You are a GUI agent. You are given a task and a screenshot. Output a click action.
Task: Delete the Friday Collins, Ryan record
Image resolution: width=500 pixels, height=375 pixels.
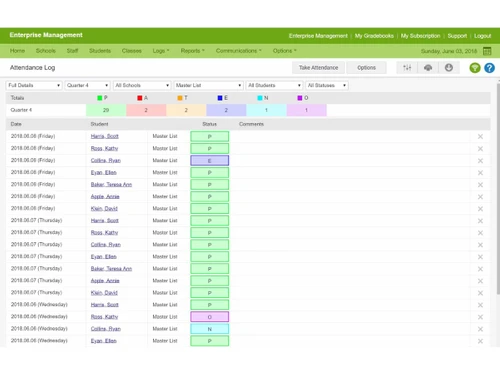point(480,161)
